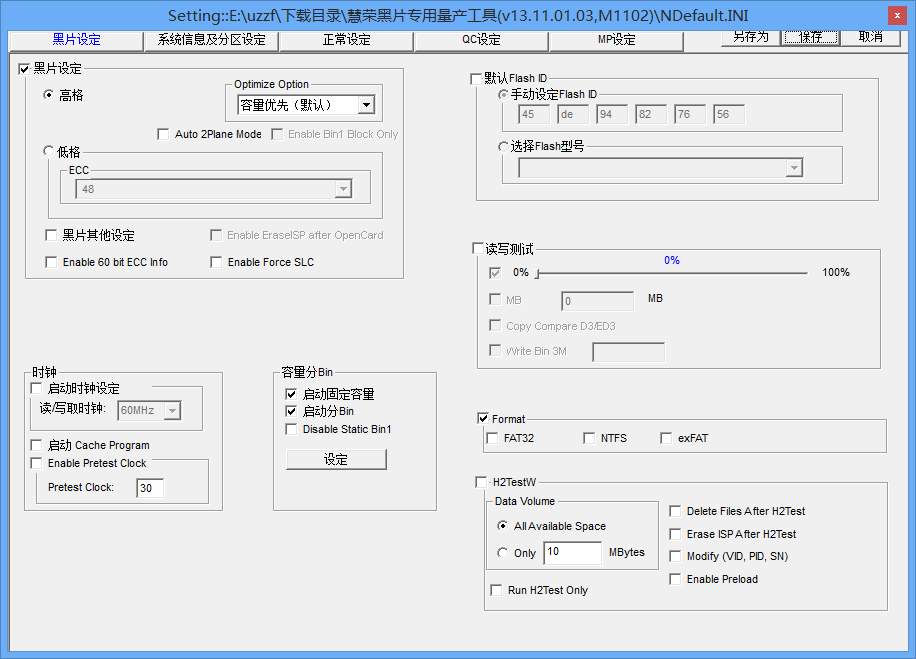The image size is (916, 659).
Task: Open the ECC value dropdown
Action: tap(344, 189)
